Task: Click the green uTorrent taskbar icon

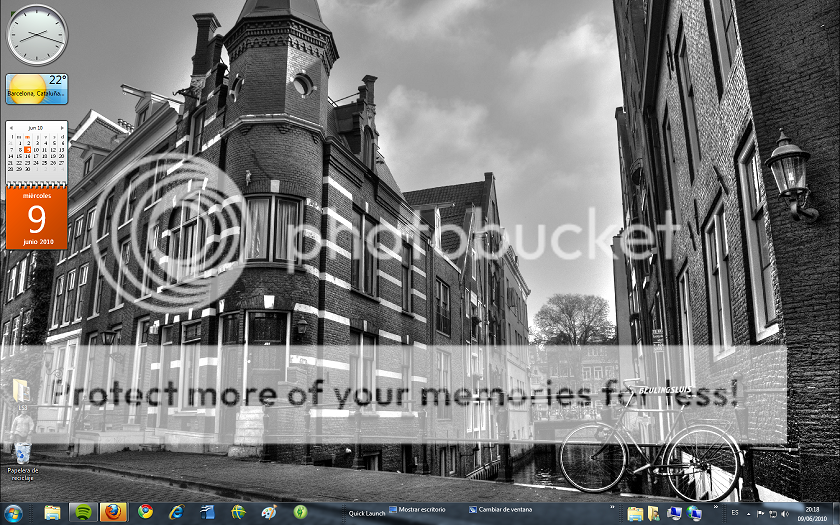Action: [x=300, y=512]
